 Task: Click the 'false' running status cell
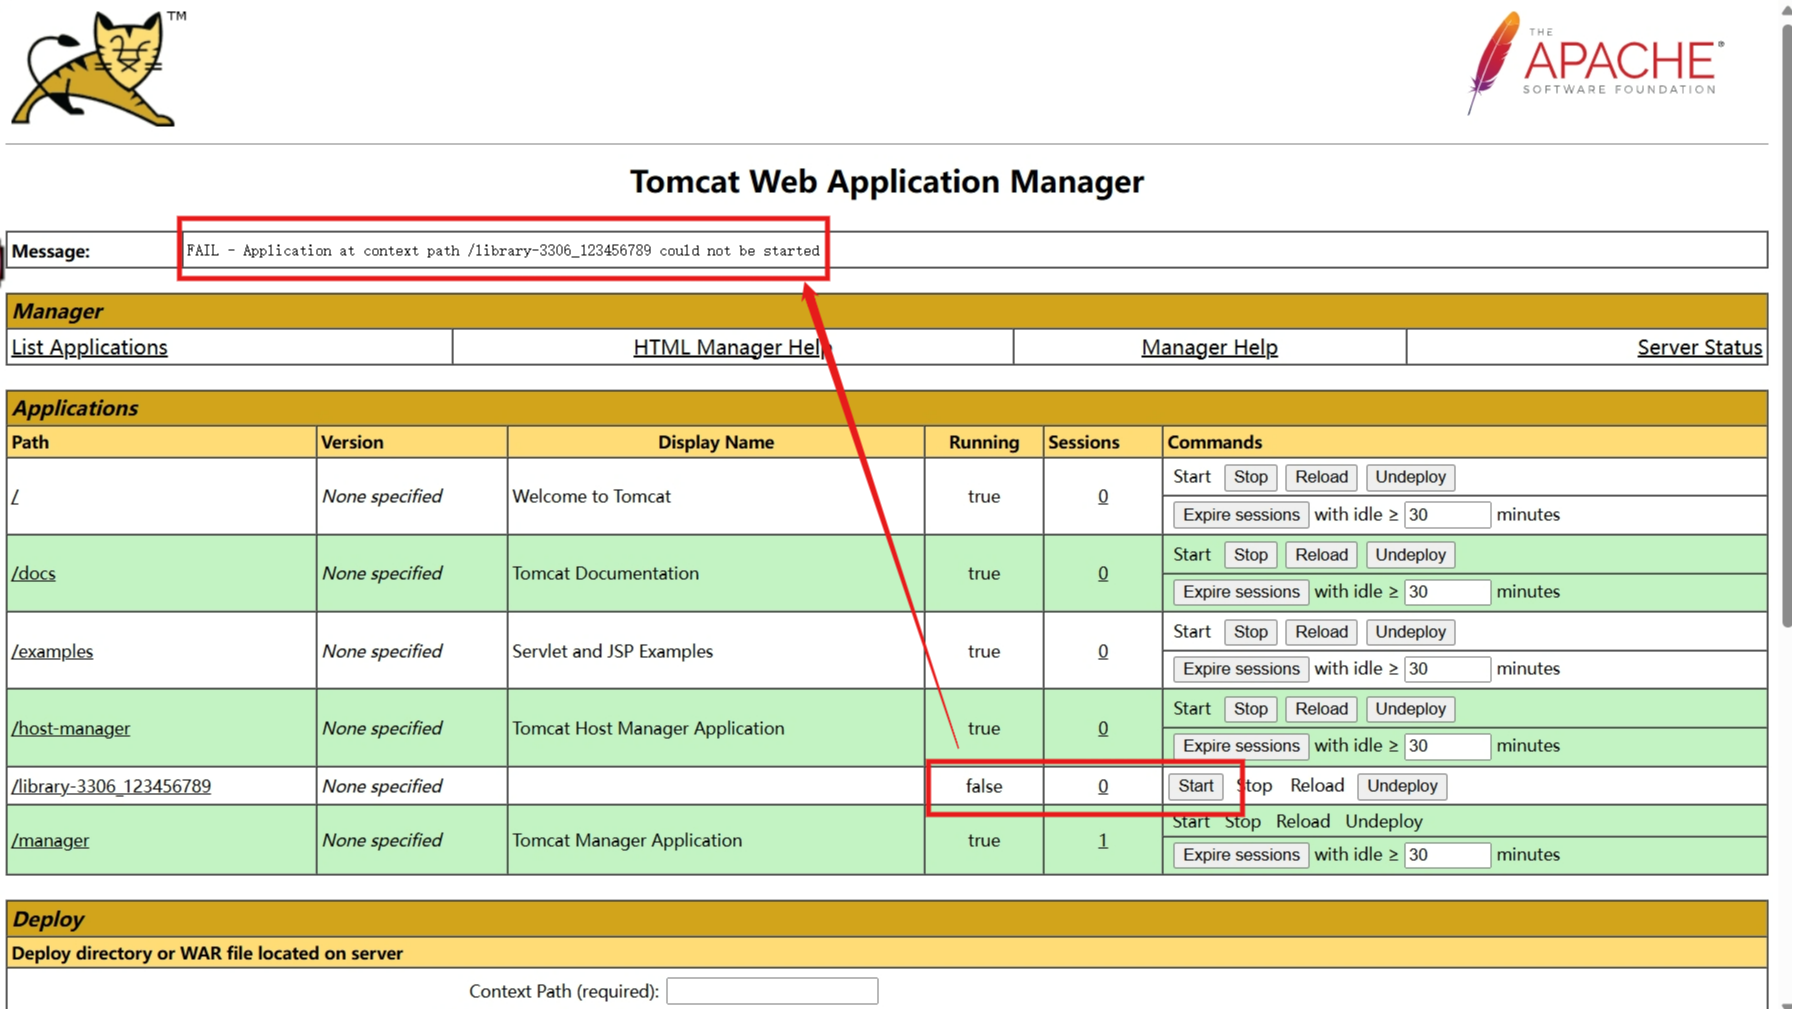[x=984, y=786]
